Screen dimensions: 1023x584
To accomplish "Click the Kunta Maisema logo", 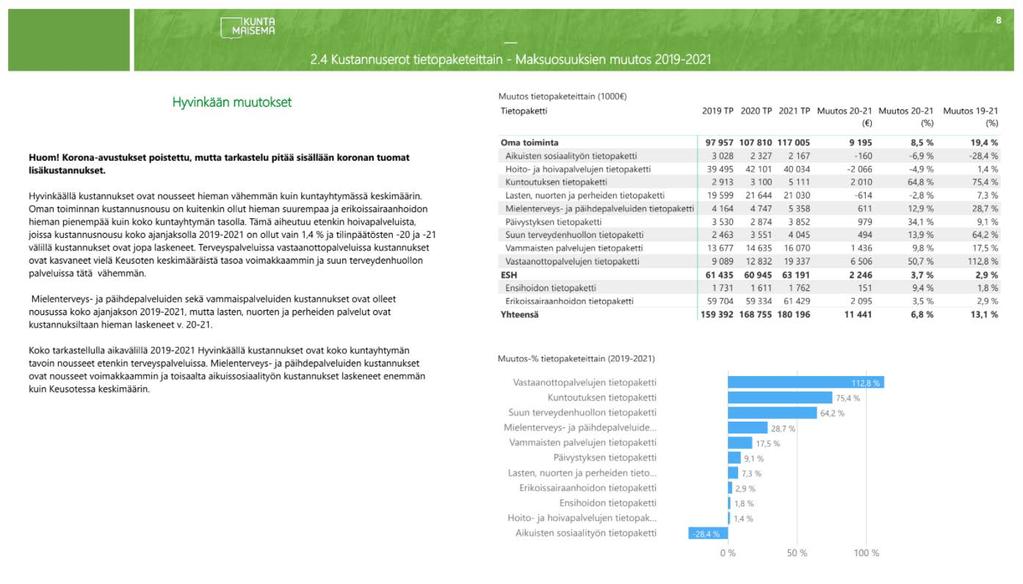I will 248,27.
